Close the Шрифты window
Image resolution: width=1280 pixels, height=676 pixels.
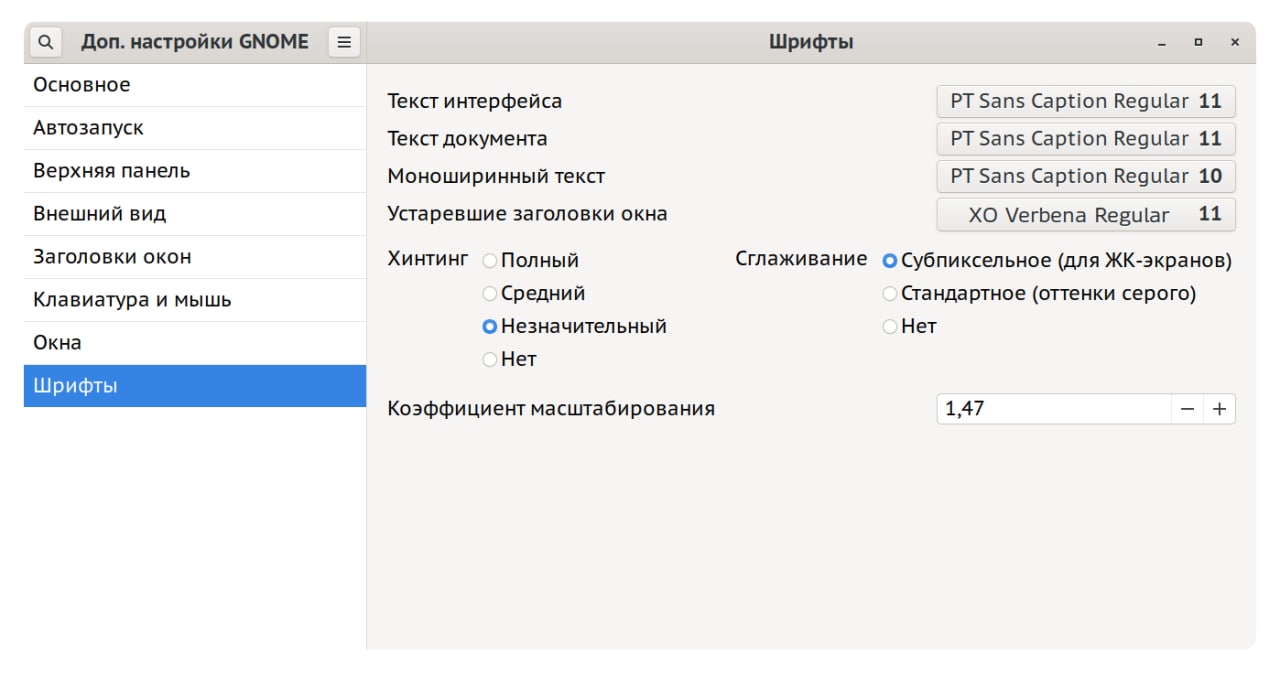point(1235,43)
